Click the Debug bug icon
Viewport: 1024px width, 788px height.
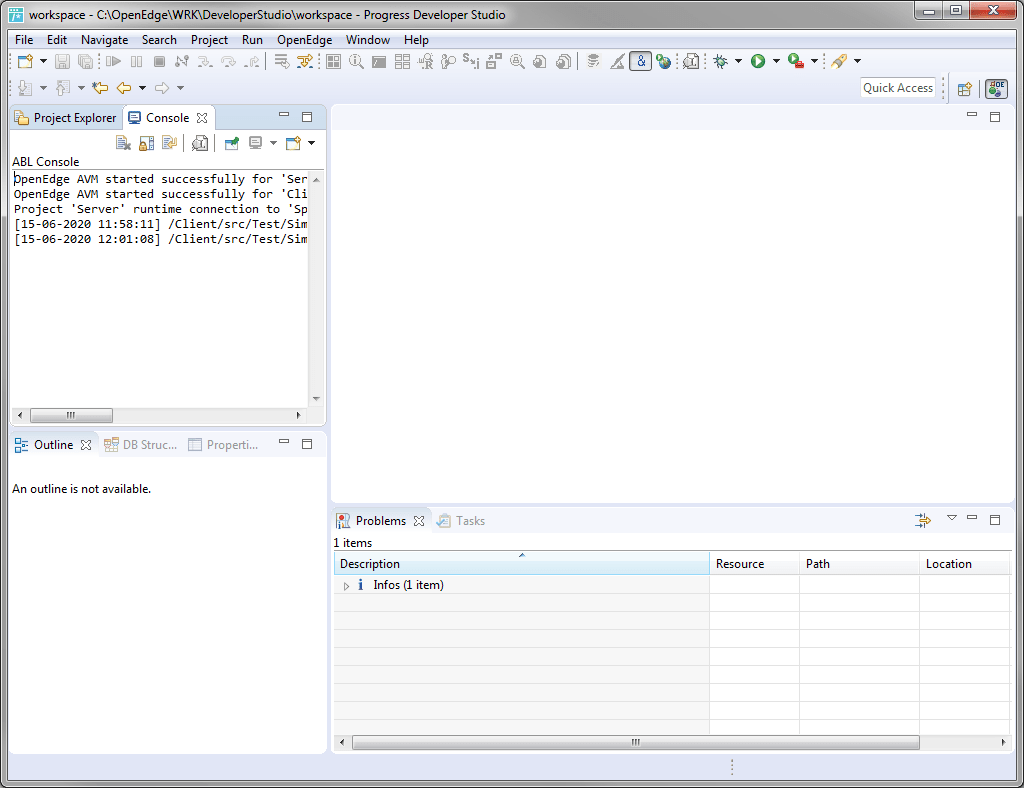(721, 61)
